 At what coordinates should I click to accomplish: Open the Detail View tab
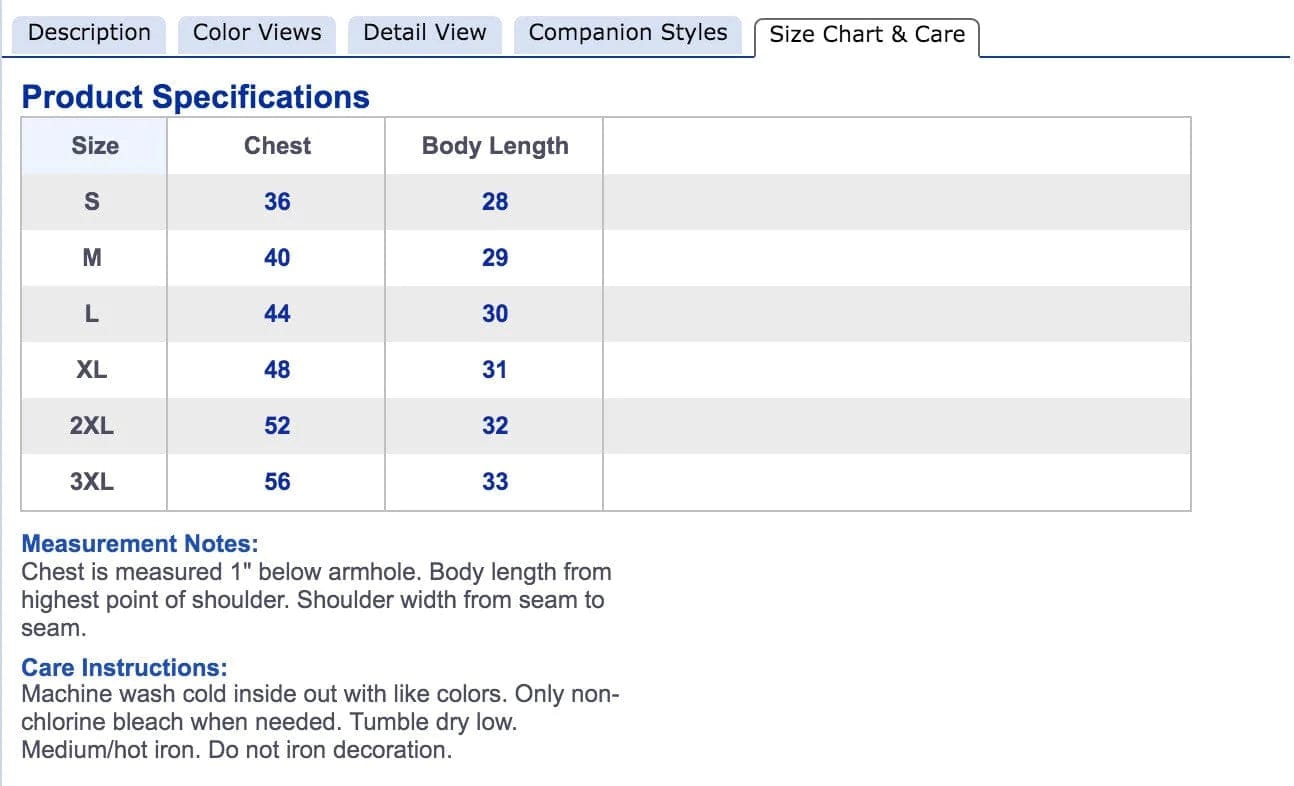click(x=424, y=33)
